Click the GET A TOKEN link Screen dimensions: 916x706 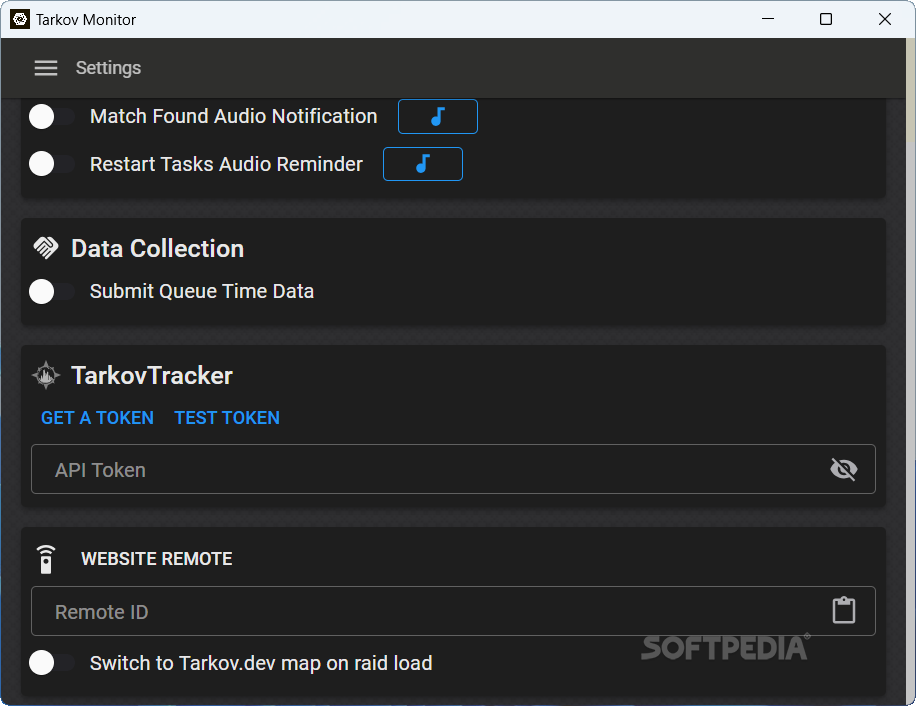pos(97,418)
